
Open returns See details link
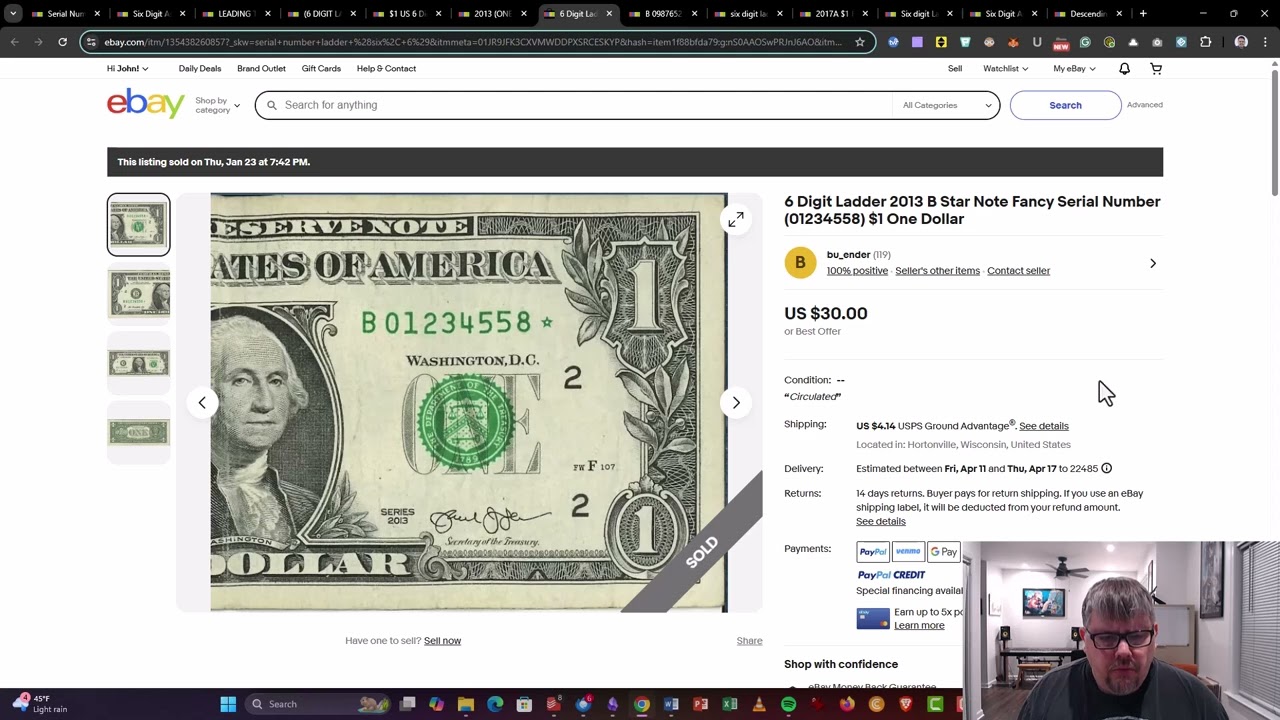coord(880,521)
